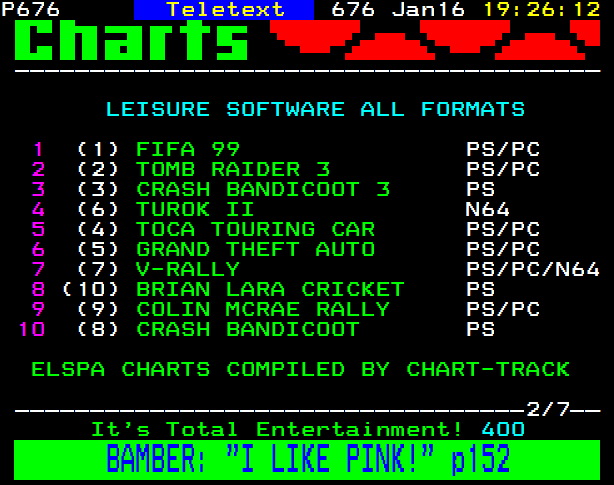Click the P676 page number in header
Viewport: 614px width, 485px height.
(x=31, y=9)
